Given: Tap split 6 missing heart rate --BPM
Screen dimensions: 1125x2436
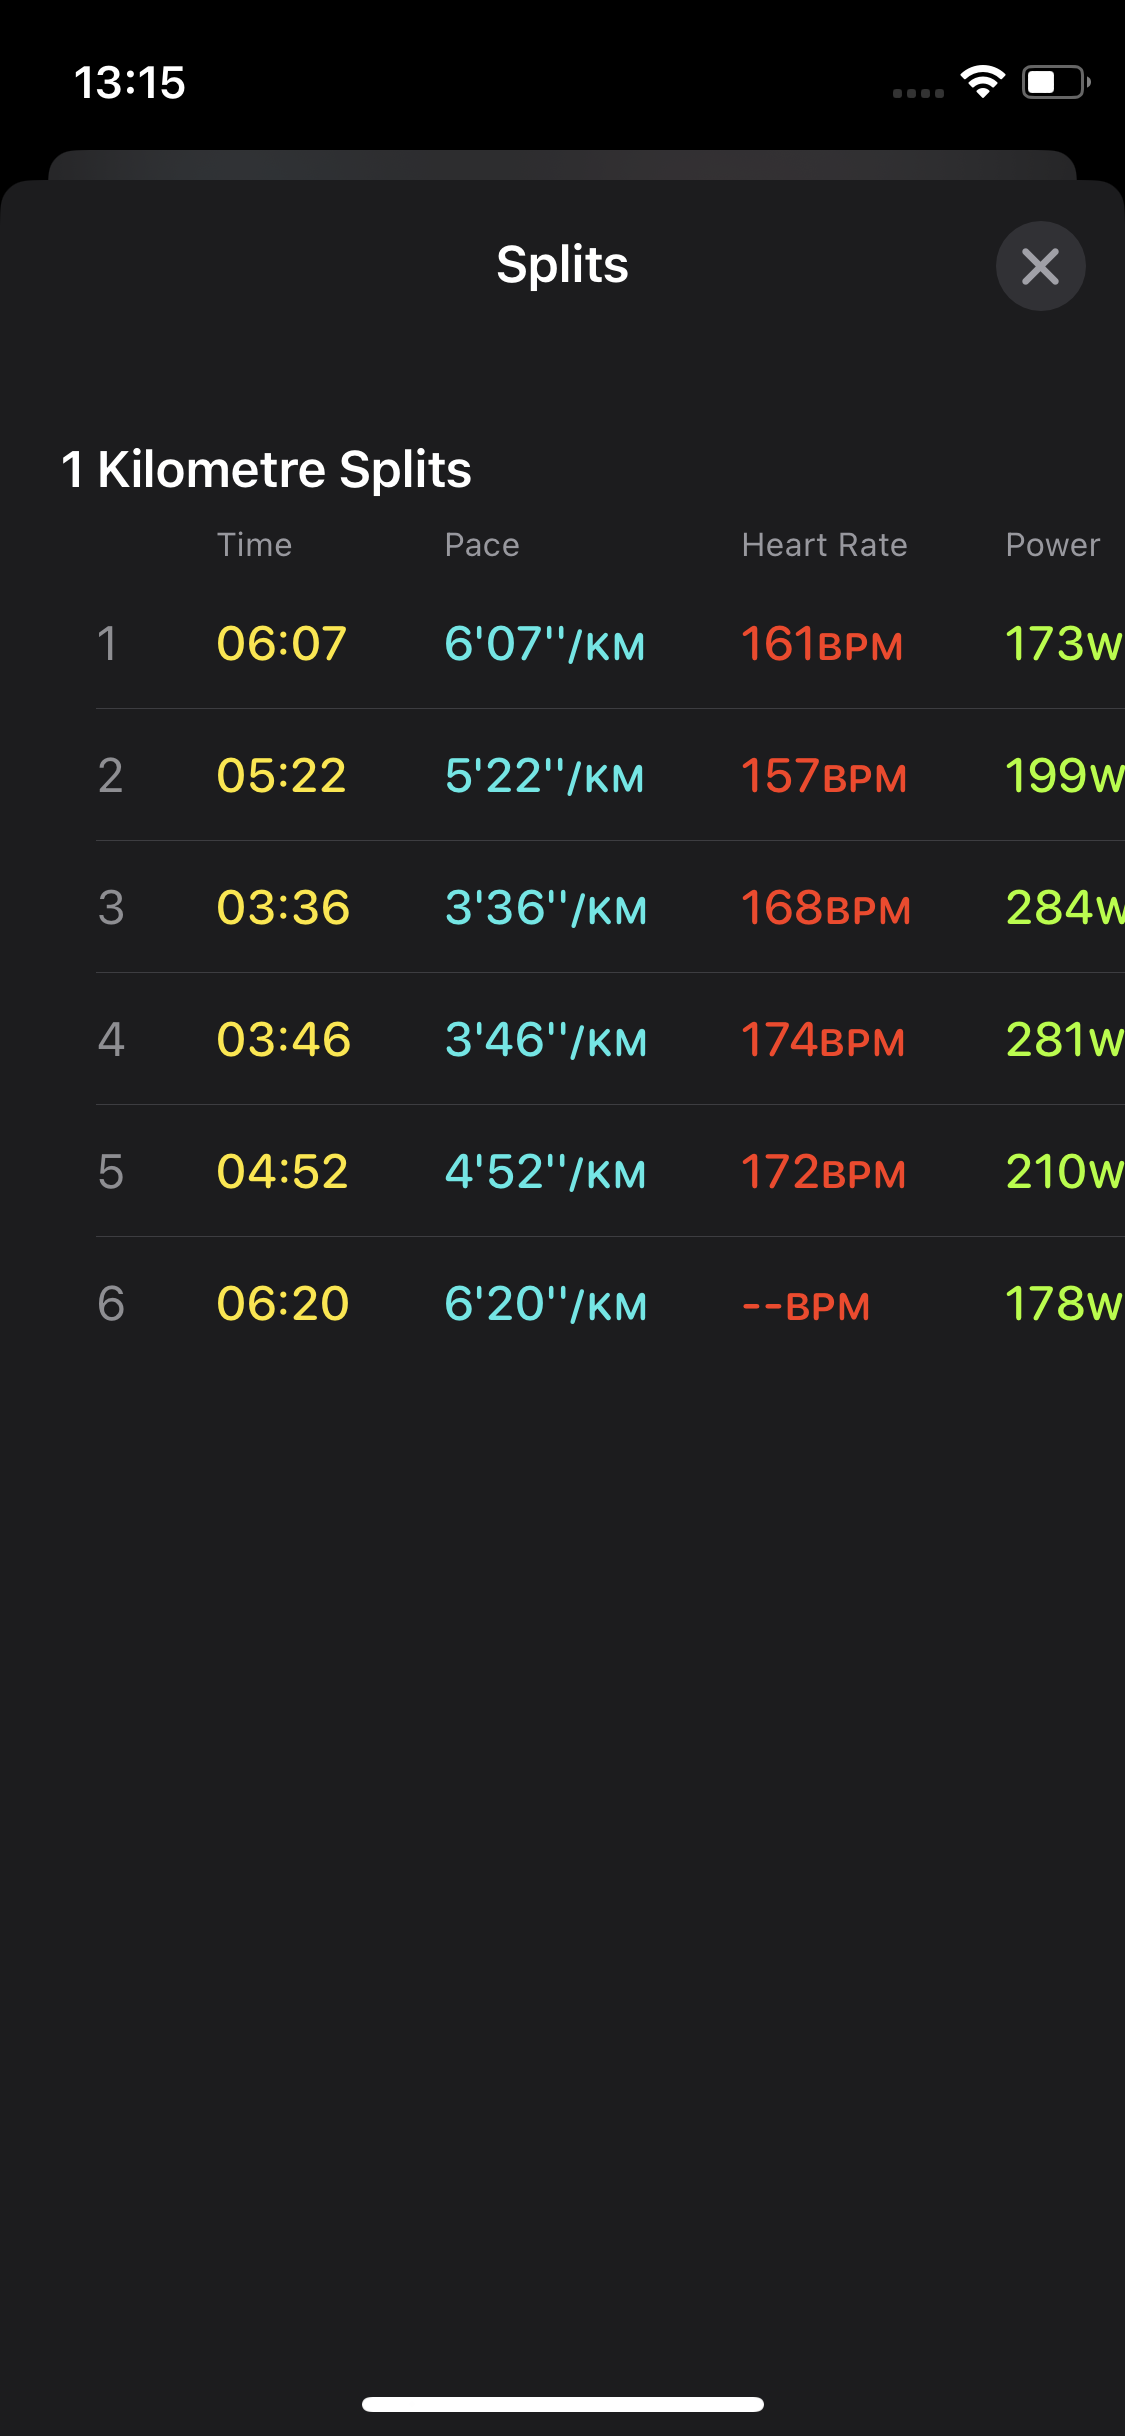Looking at the screenshot, I should (x=806, y=1305).
